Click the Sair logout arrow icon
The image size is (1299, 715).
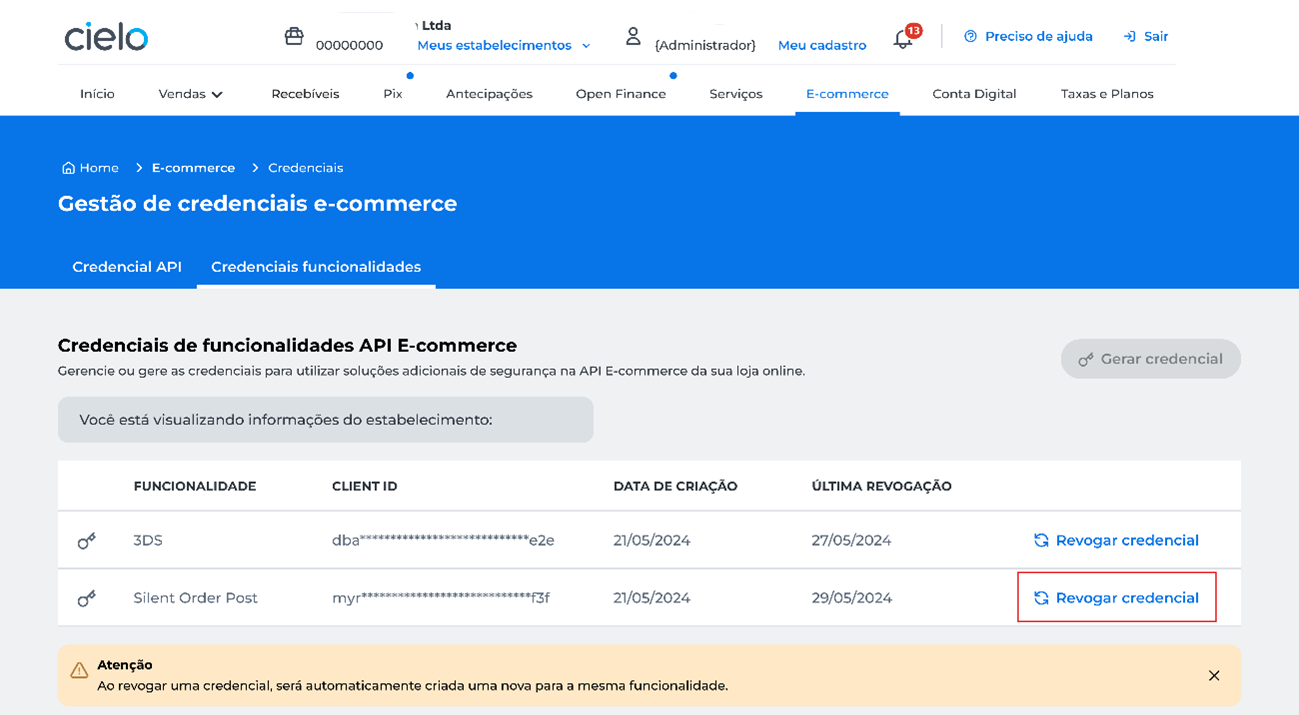click(1130, 36)
